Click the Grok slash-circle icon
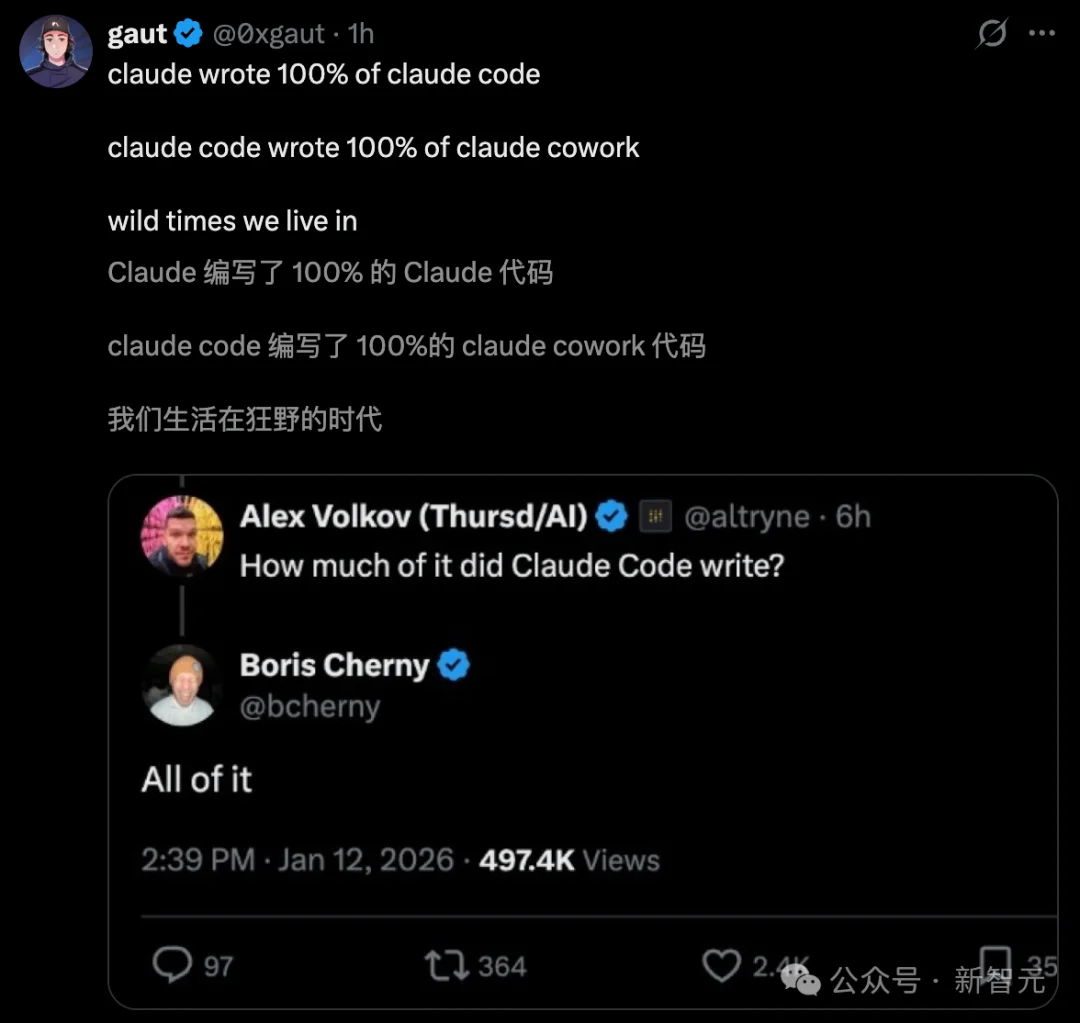Image resolution: width=1080 pixels, height=1023 pixels. coord(992,35)
